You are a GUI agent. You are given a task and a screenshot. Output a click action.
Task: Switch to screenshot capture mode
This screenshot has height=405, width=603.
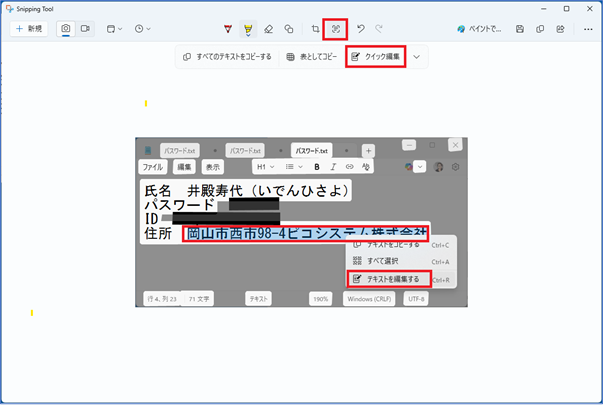pos(66,29)
